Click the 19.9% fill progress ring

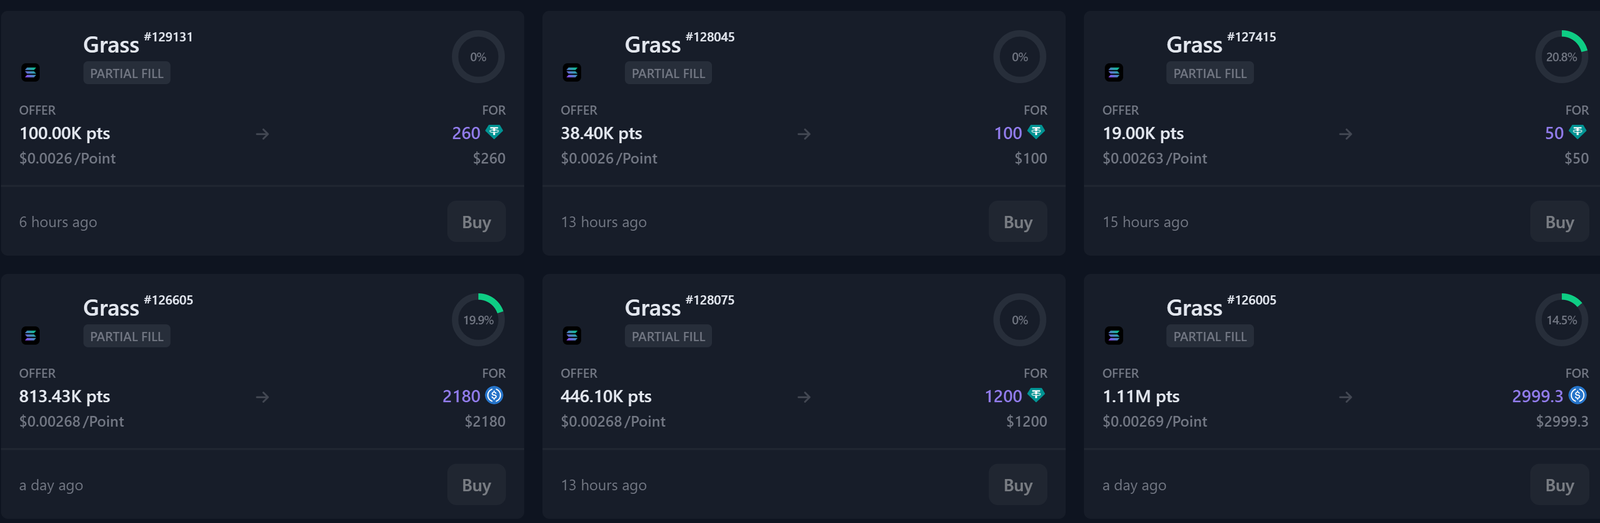[478, 320]
